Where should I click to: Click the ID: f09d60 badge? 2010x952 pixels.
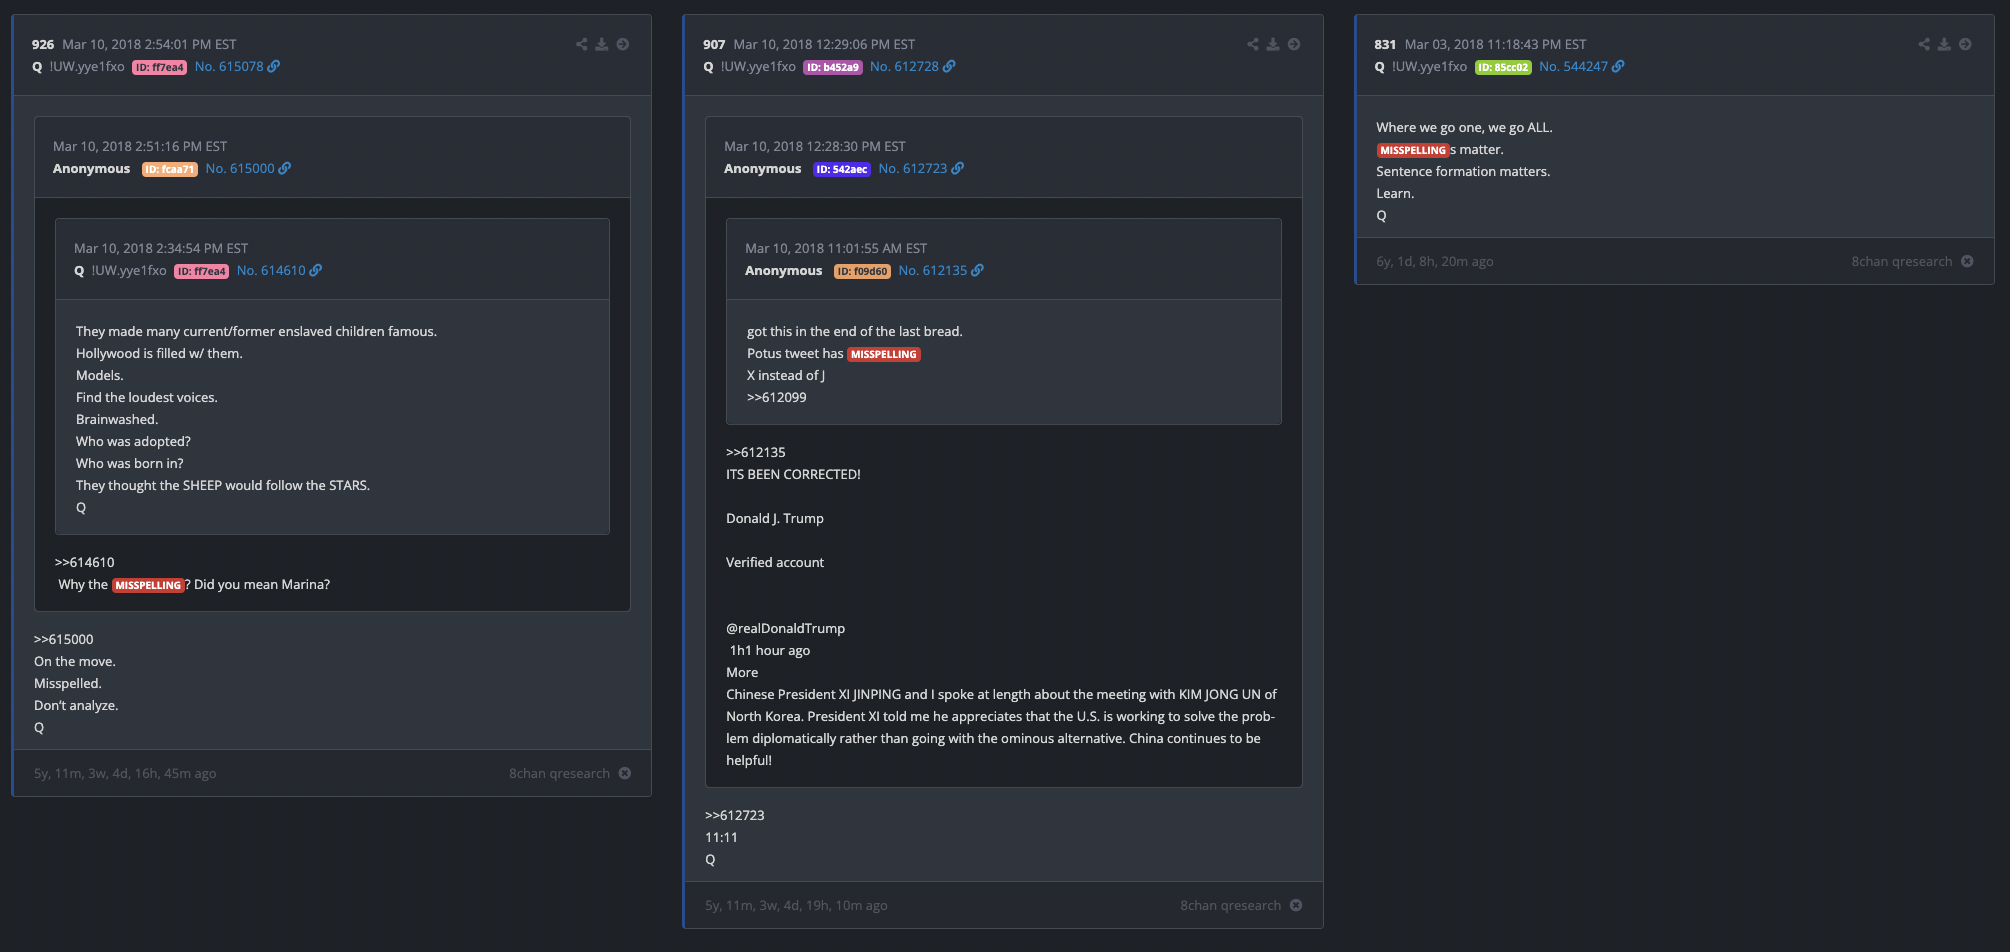(862, 271)
